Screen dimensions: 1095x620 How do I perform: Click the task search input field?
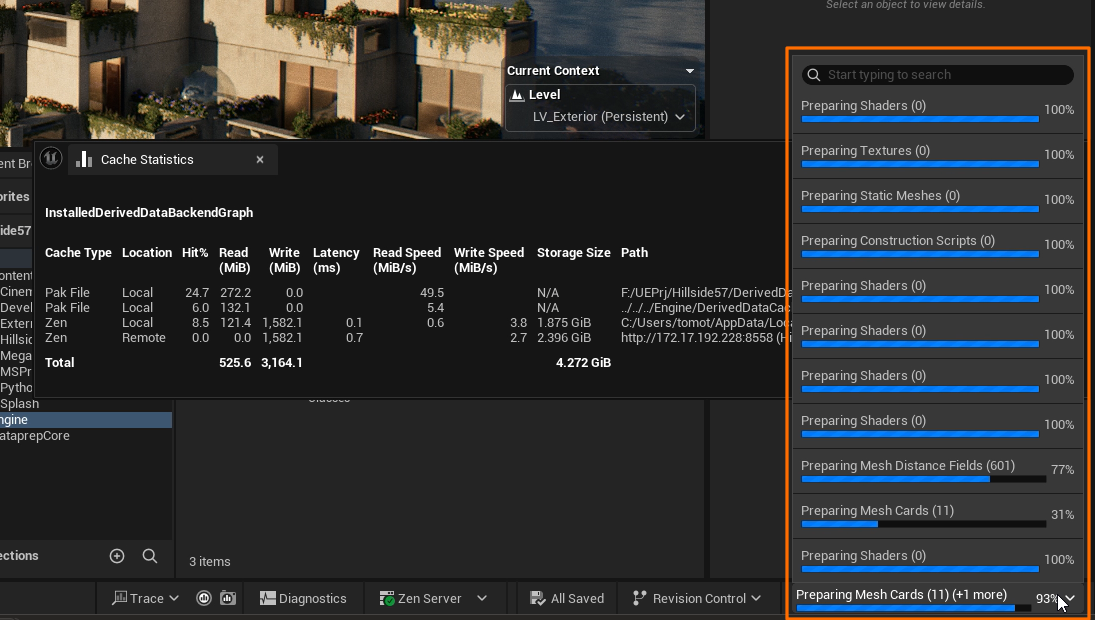pyautogui.click(x=945, y=75)
